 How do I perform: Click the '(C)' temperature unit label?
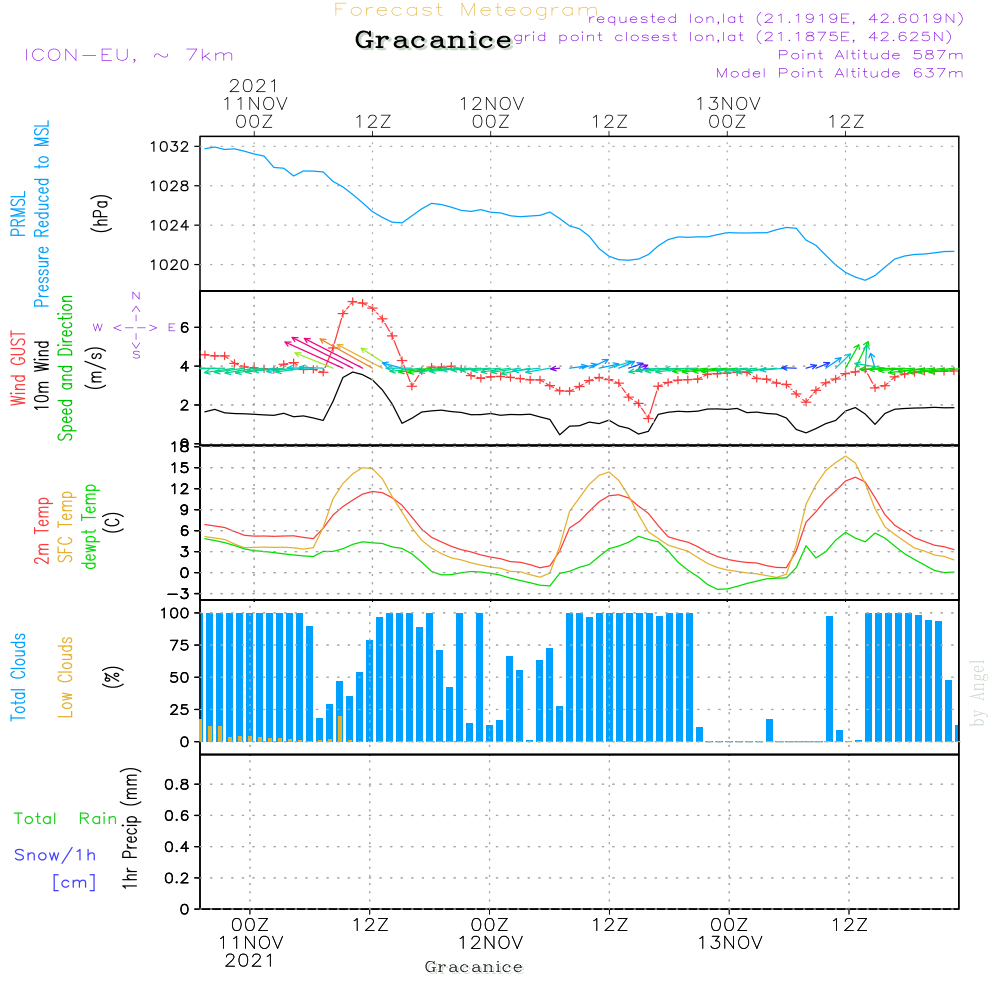(x=113, y=523)
